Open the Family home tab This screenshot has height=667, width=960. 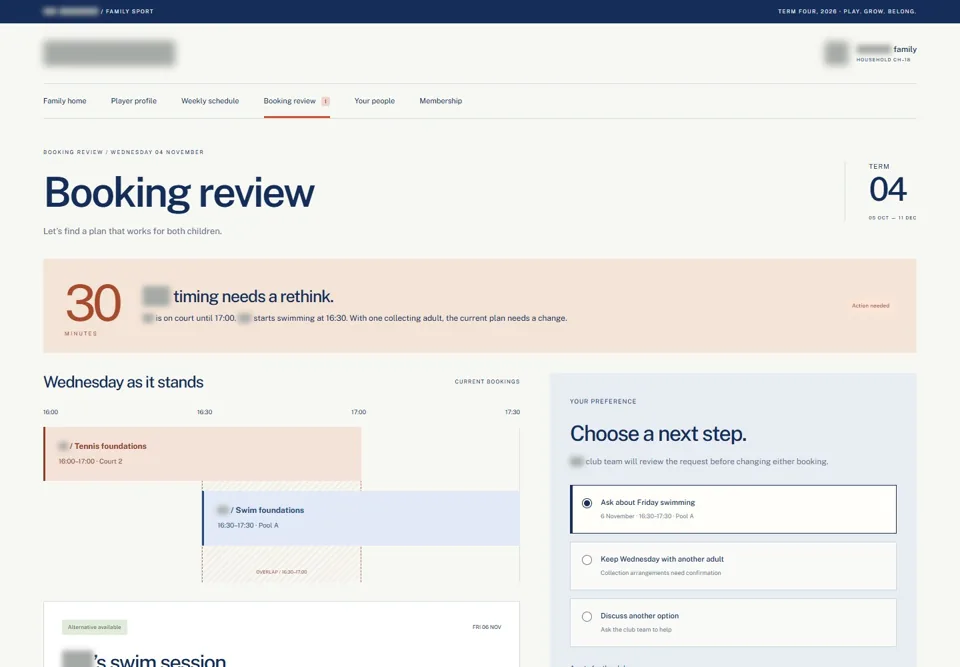pyautogui.click(x=64, y=101)
